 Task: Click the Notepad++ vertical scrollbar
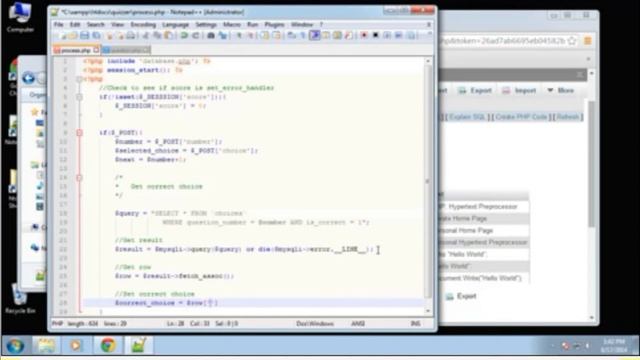(x=428, y=182)
